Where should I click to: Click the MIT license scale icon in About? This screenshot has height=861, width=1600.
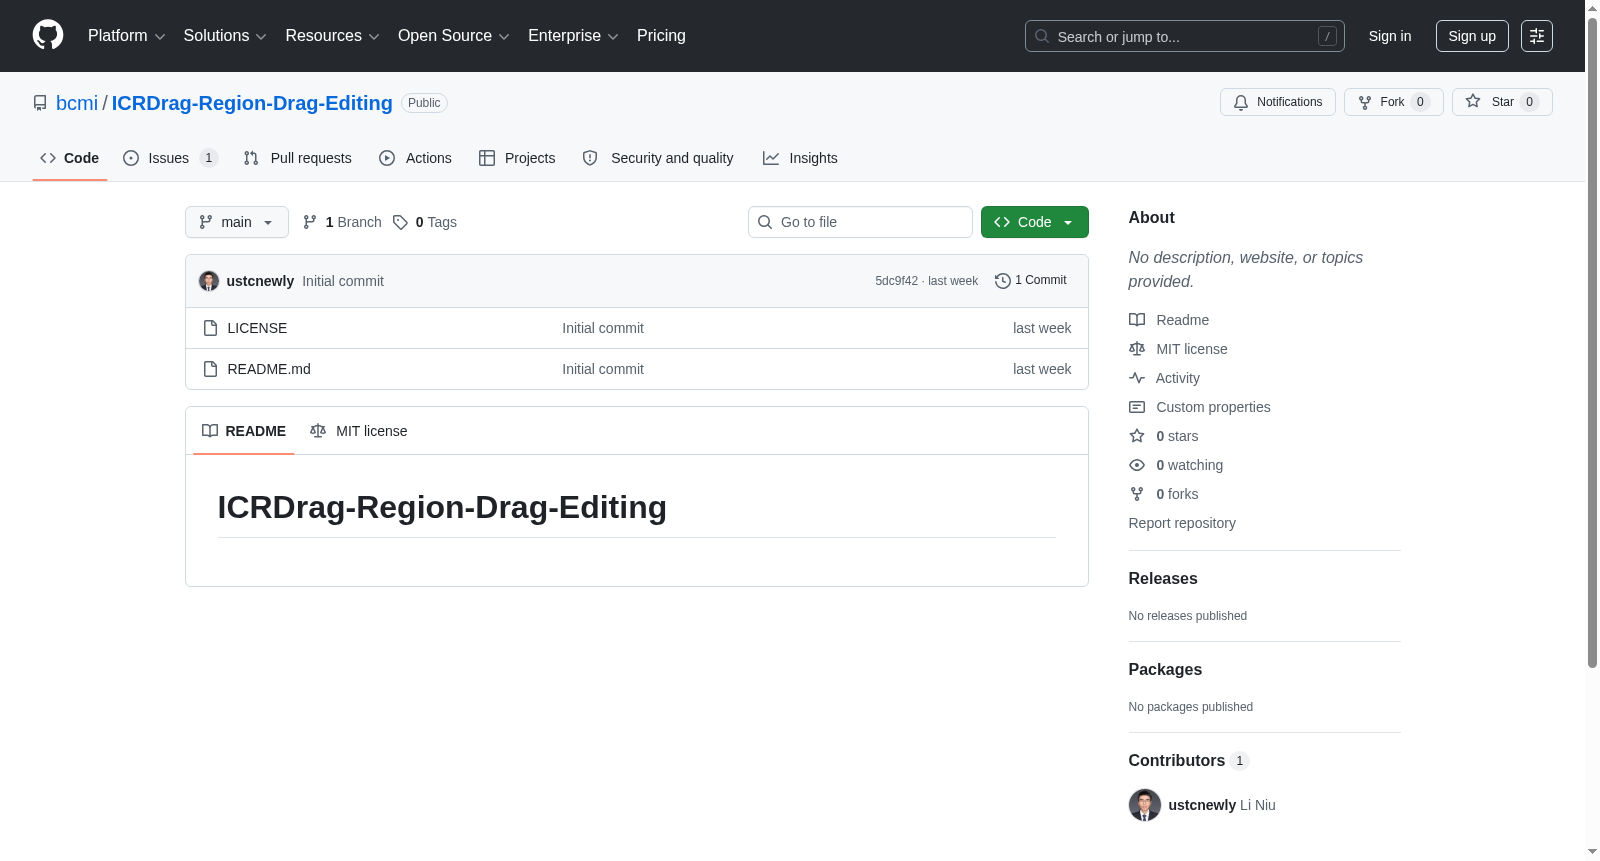[x=1137, y=349]
